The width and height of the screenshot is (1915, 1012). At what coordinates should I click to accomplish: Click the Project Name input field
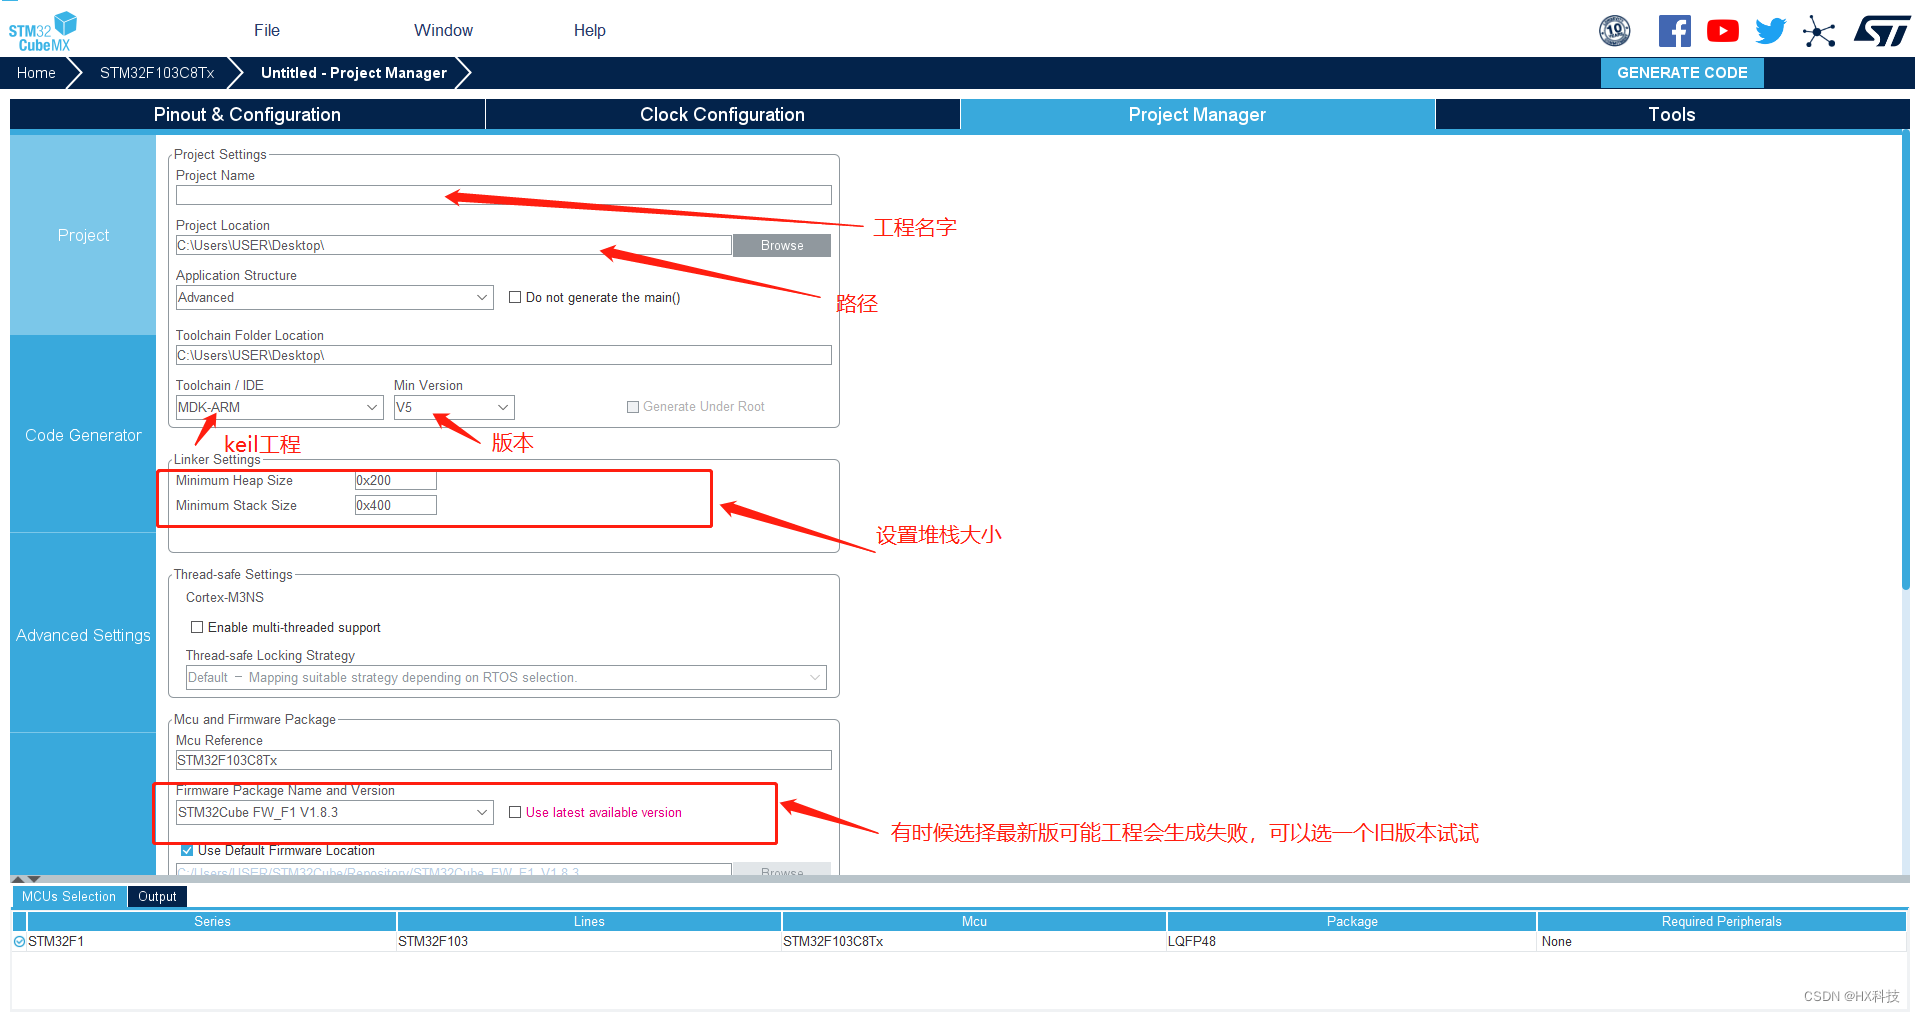[504, 195]
